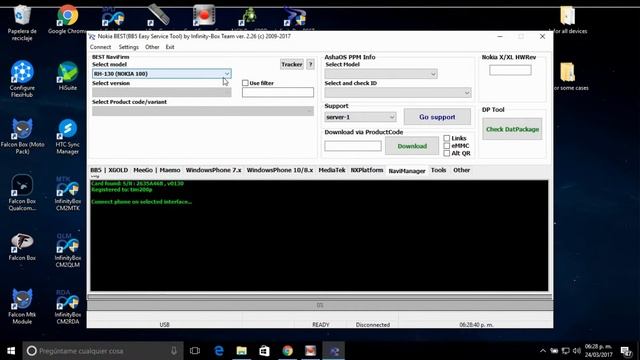
Task: Launch Microsoft Edge from the taskbar
Action: tap(219, 351)
